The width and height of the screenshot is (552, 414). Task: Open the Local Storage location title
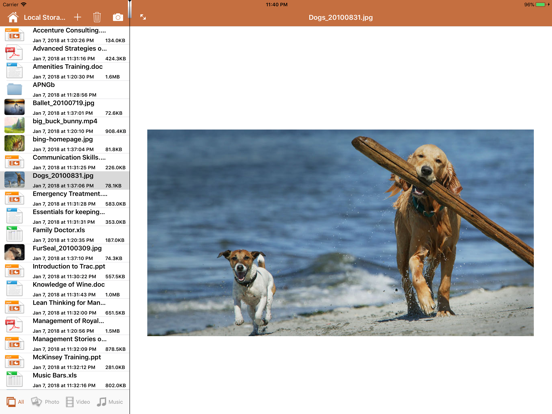44,17
